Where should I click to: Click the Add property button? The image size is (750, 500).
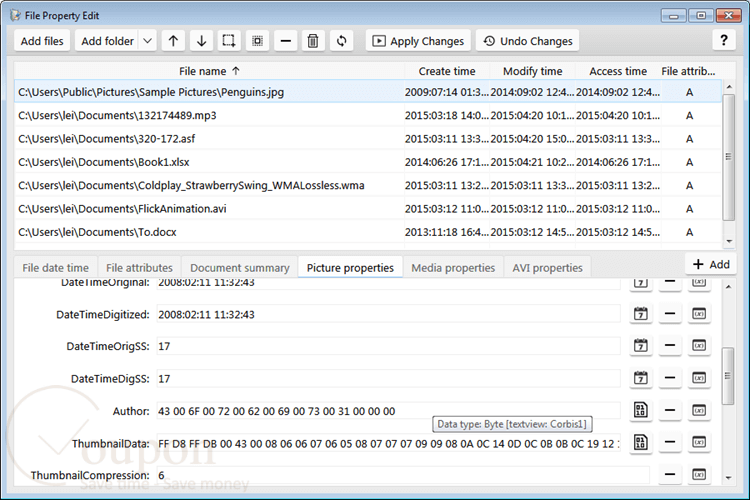[x=711, y=264]
